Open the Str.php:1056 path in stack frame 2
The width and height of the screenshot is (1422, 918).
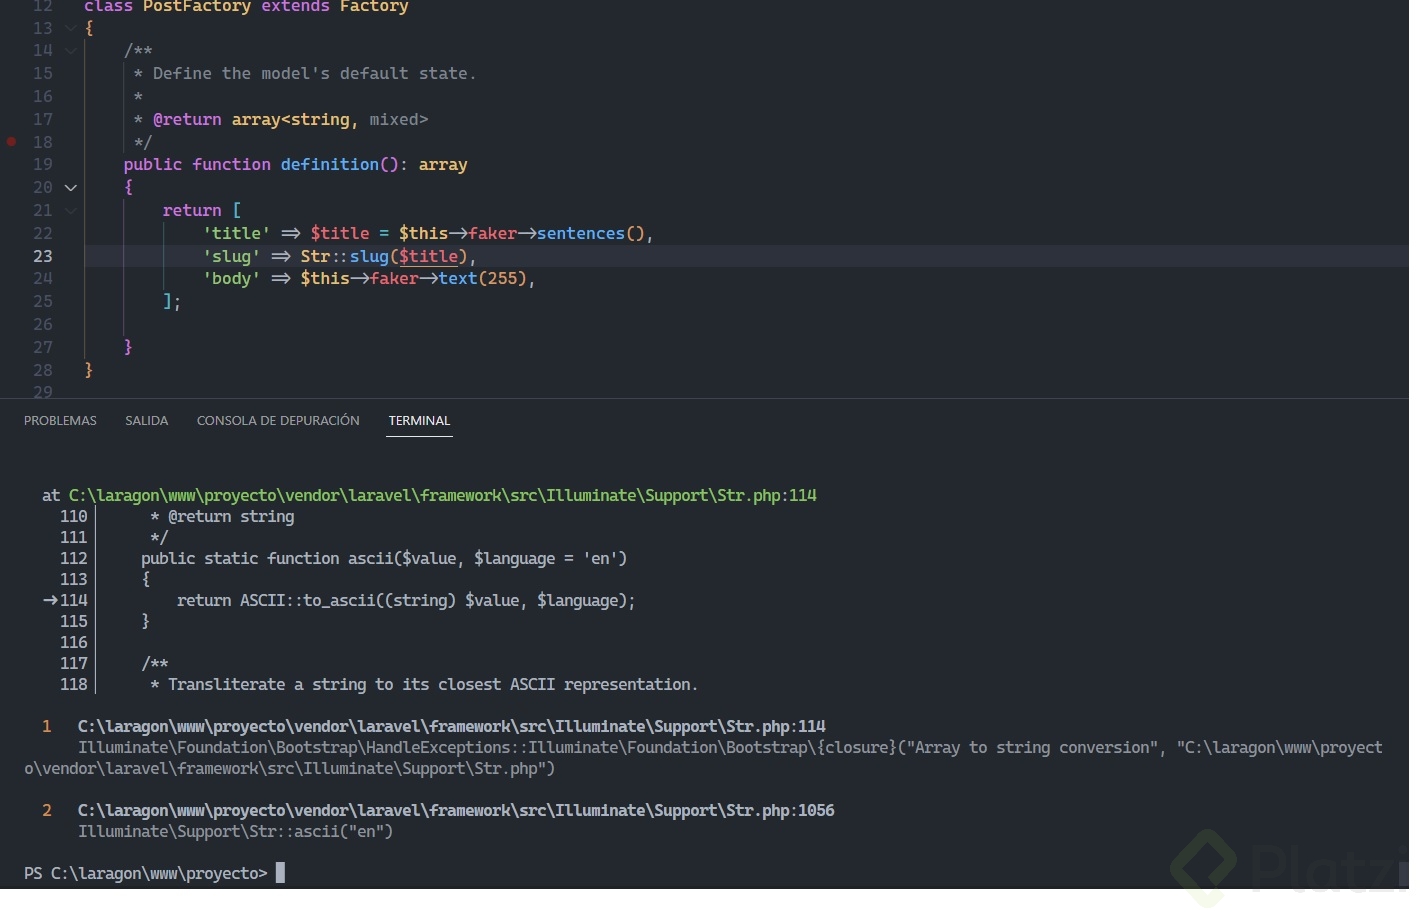click(x=456, y=810)
